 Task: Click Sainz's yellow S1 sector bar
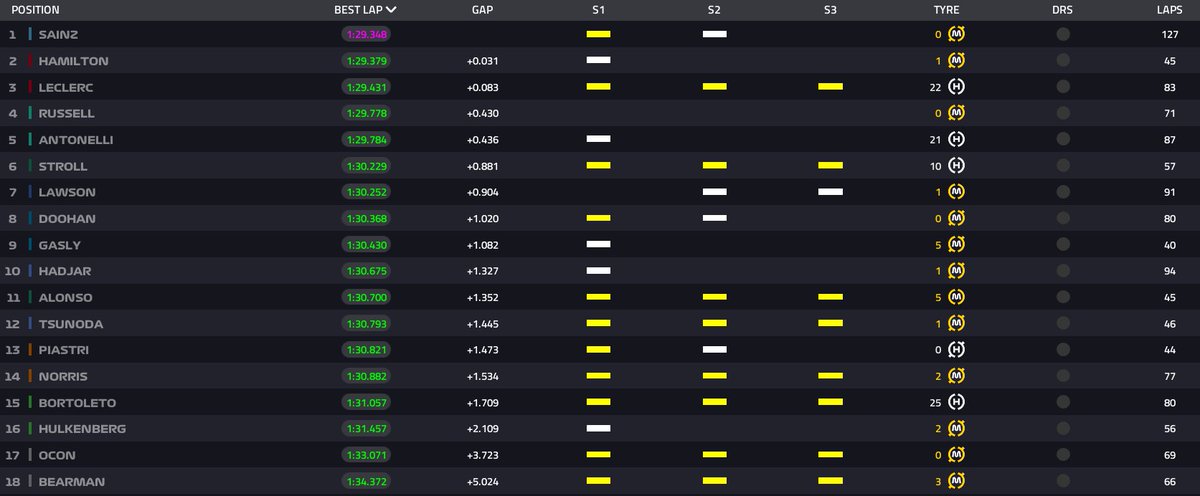pos(598,34)
